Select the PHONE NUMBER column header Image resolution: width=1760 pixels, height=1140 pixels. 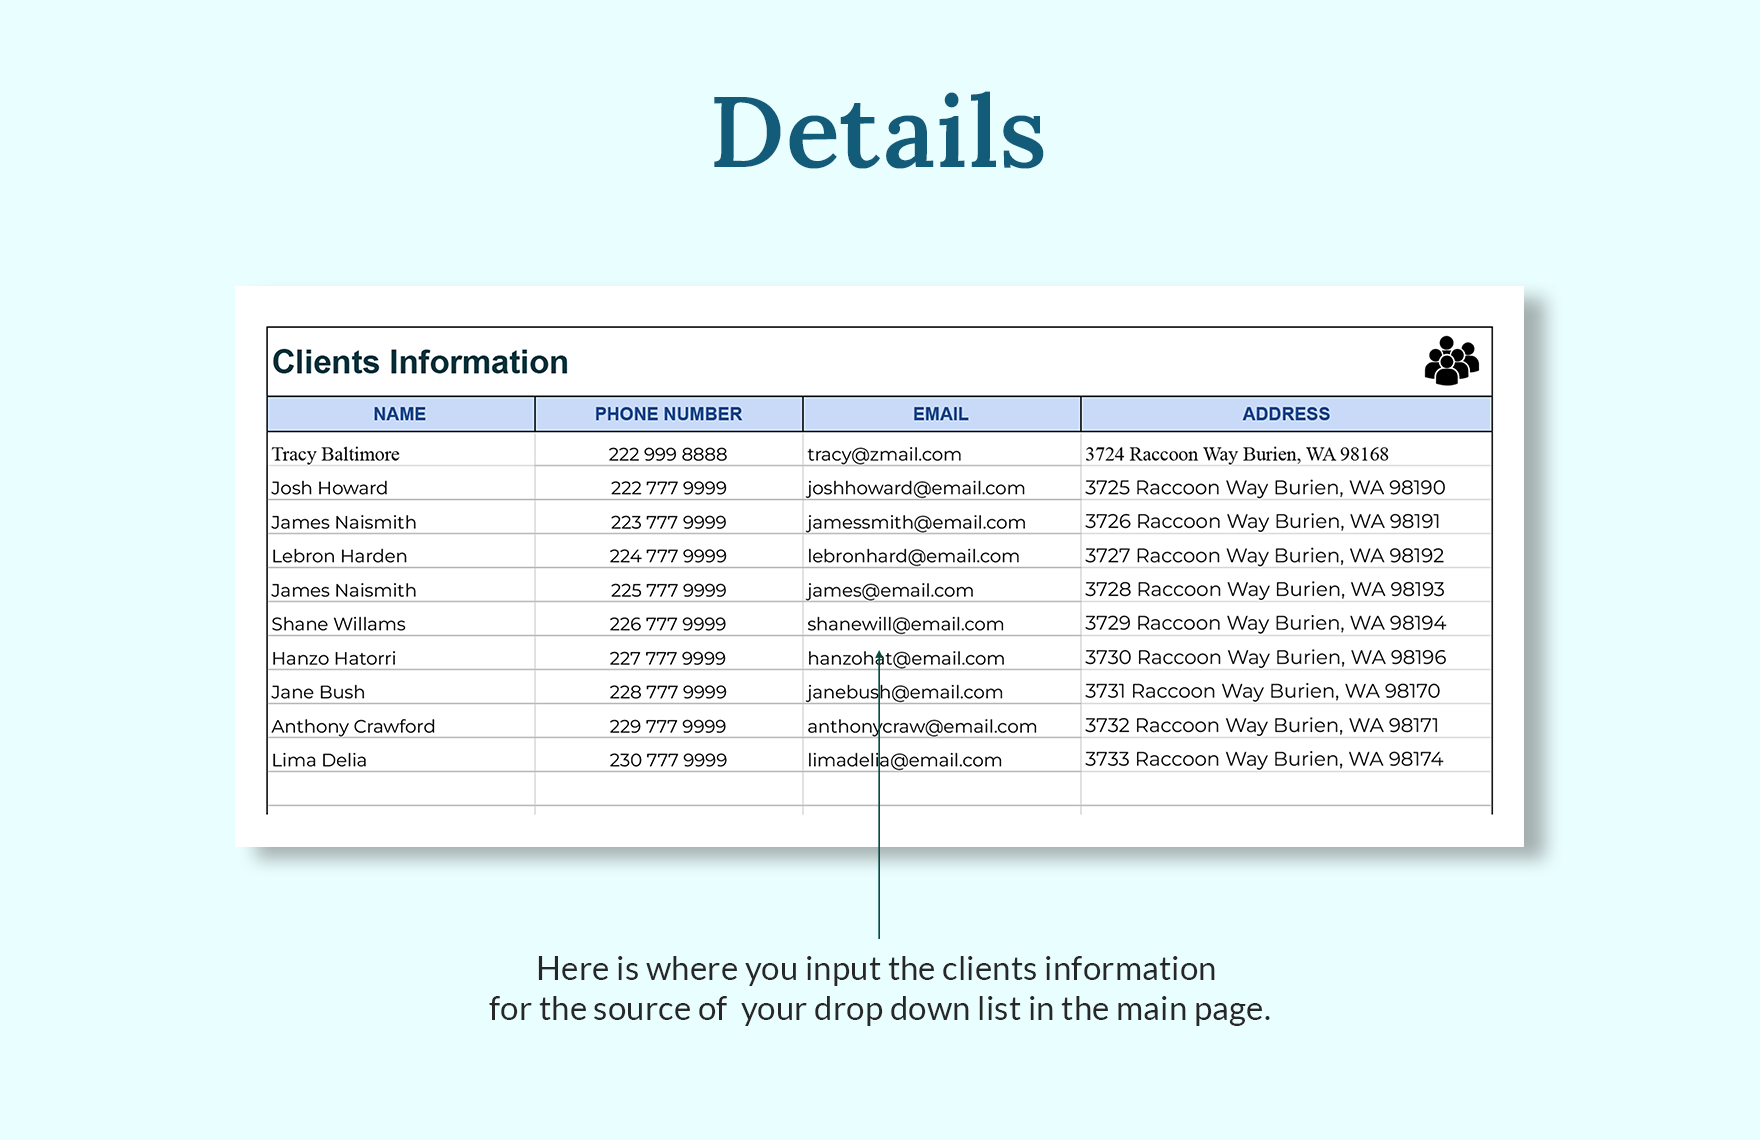(x=668, y=413)
